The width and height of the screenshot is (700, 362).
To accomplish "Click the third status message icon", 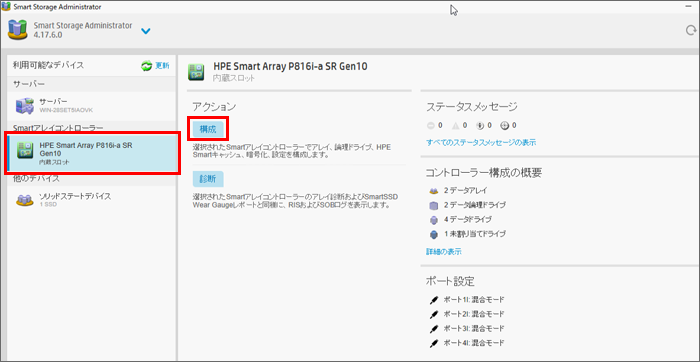I will [480, 125].
